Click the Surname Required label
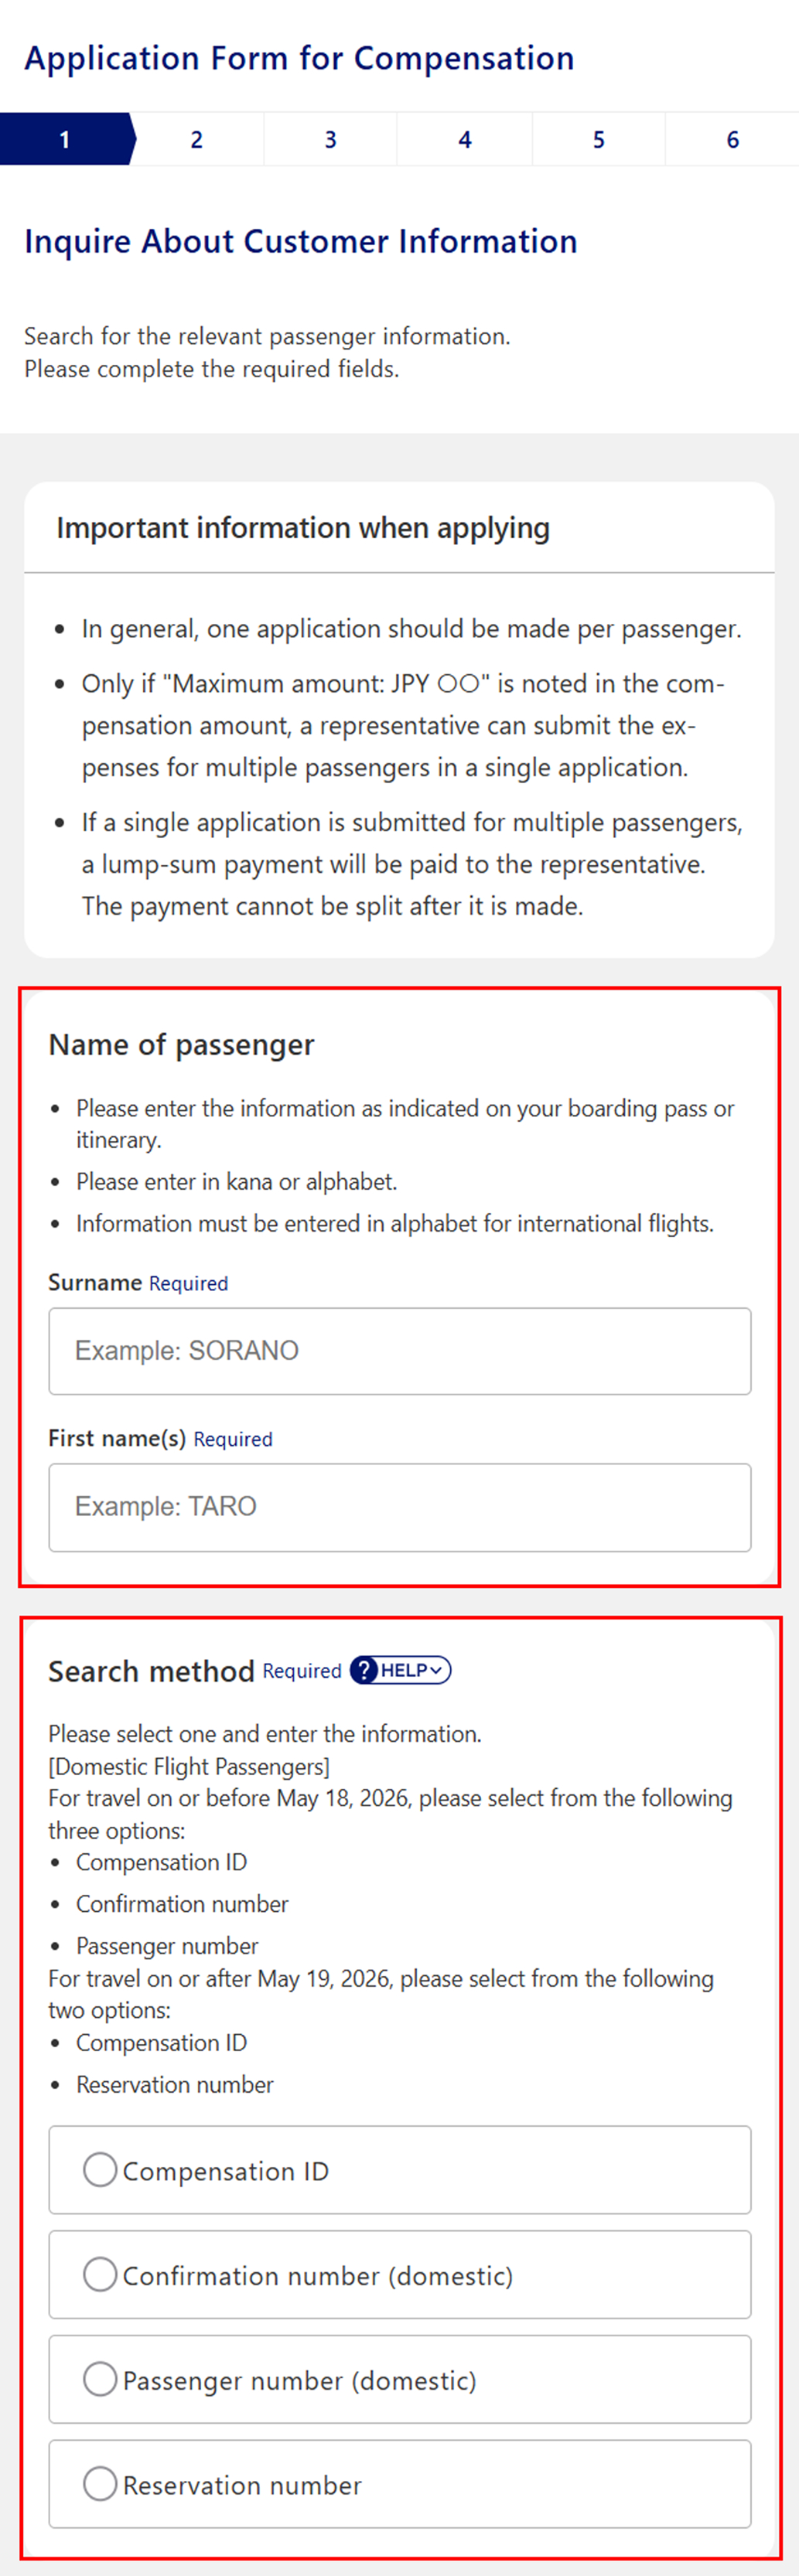 (138, 1283)
